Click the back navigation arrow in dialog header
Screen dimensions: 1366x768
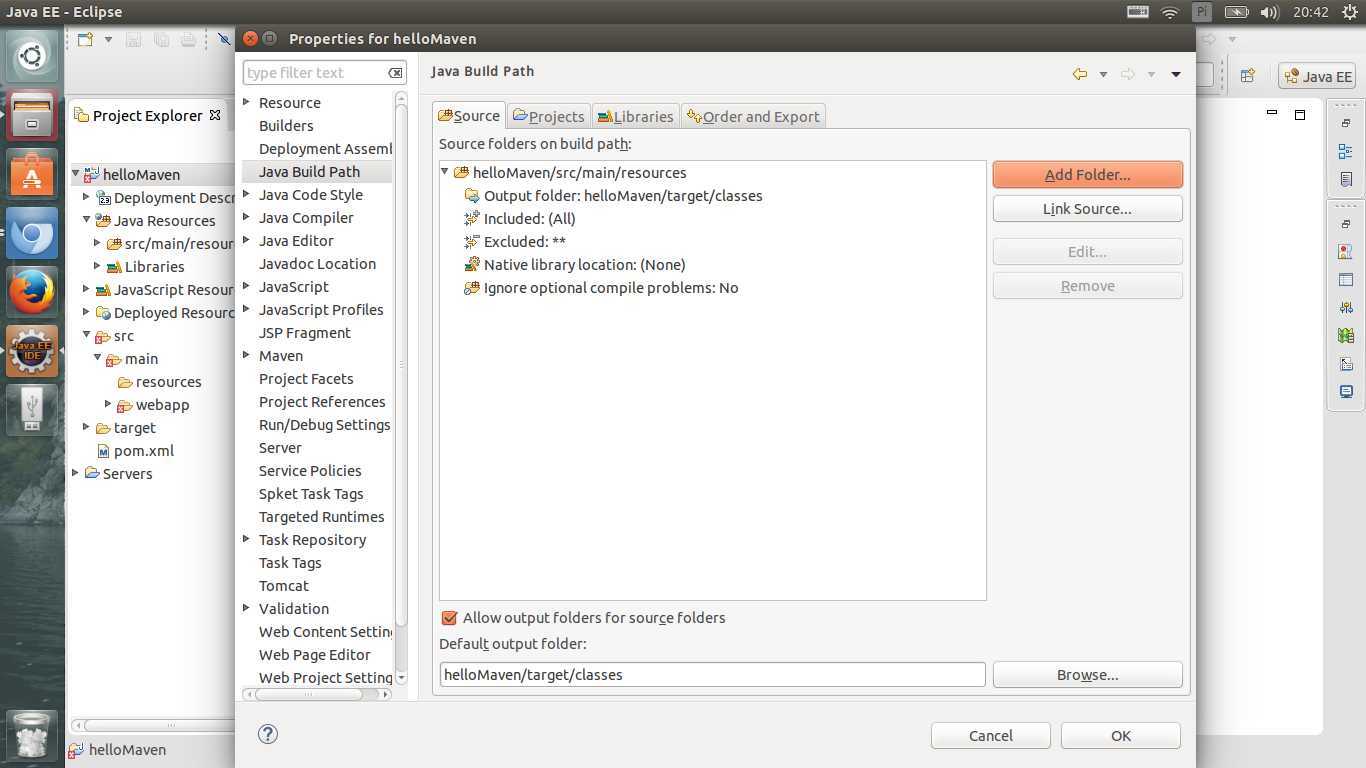coord(1080,74)
